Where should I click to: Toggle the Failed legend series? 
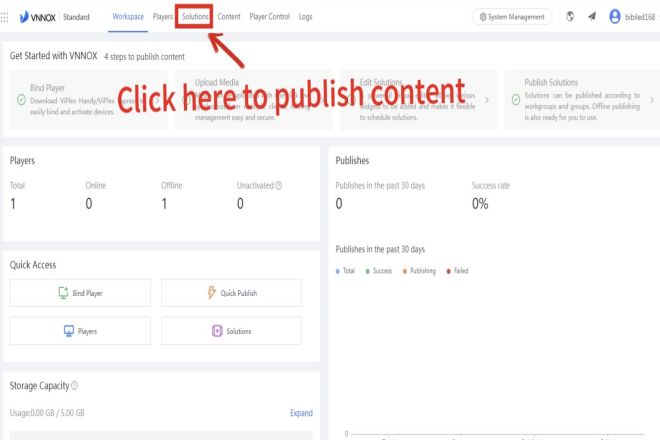pyautogui.click(x=458, y=271)
